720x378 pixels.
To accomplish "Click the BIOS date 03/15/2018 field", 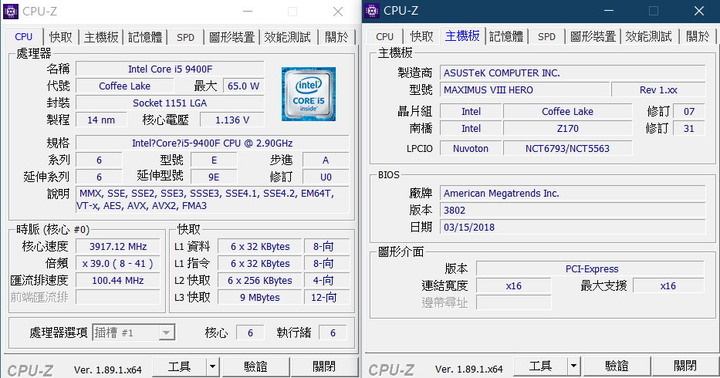I will pyautogui.click(x=573, y=227).
